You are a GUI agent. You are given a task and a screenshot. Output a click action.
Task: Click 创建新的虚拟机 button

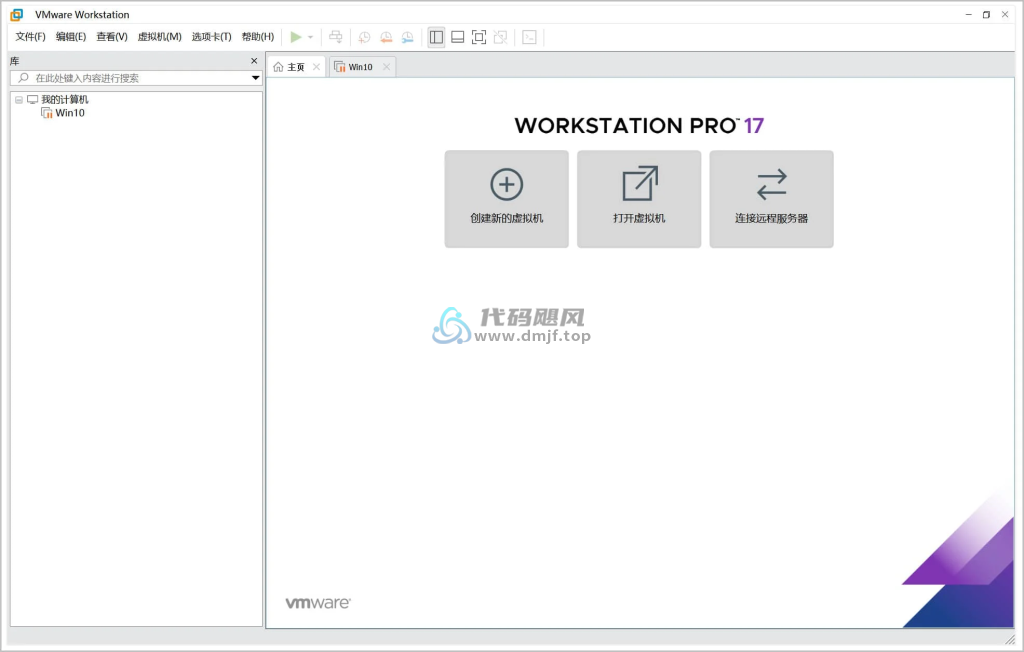coord(507,199)
